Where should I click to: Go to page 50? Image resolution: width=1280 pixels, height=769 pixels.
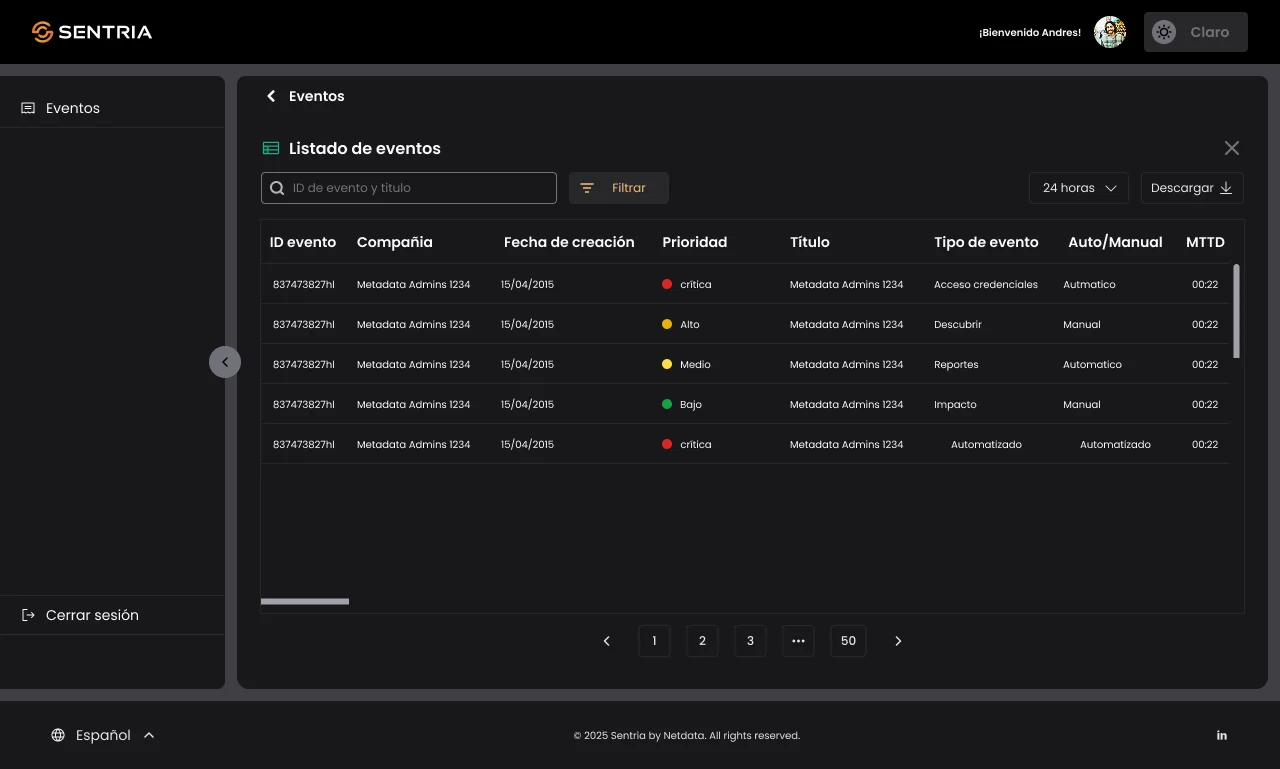pyautogui.click(x=848, y=641)
